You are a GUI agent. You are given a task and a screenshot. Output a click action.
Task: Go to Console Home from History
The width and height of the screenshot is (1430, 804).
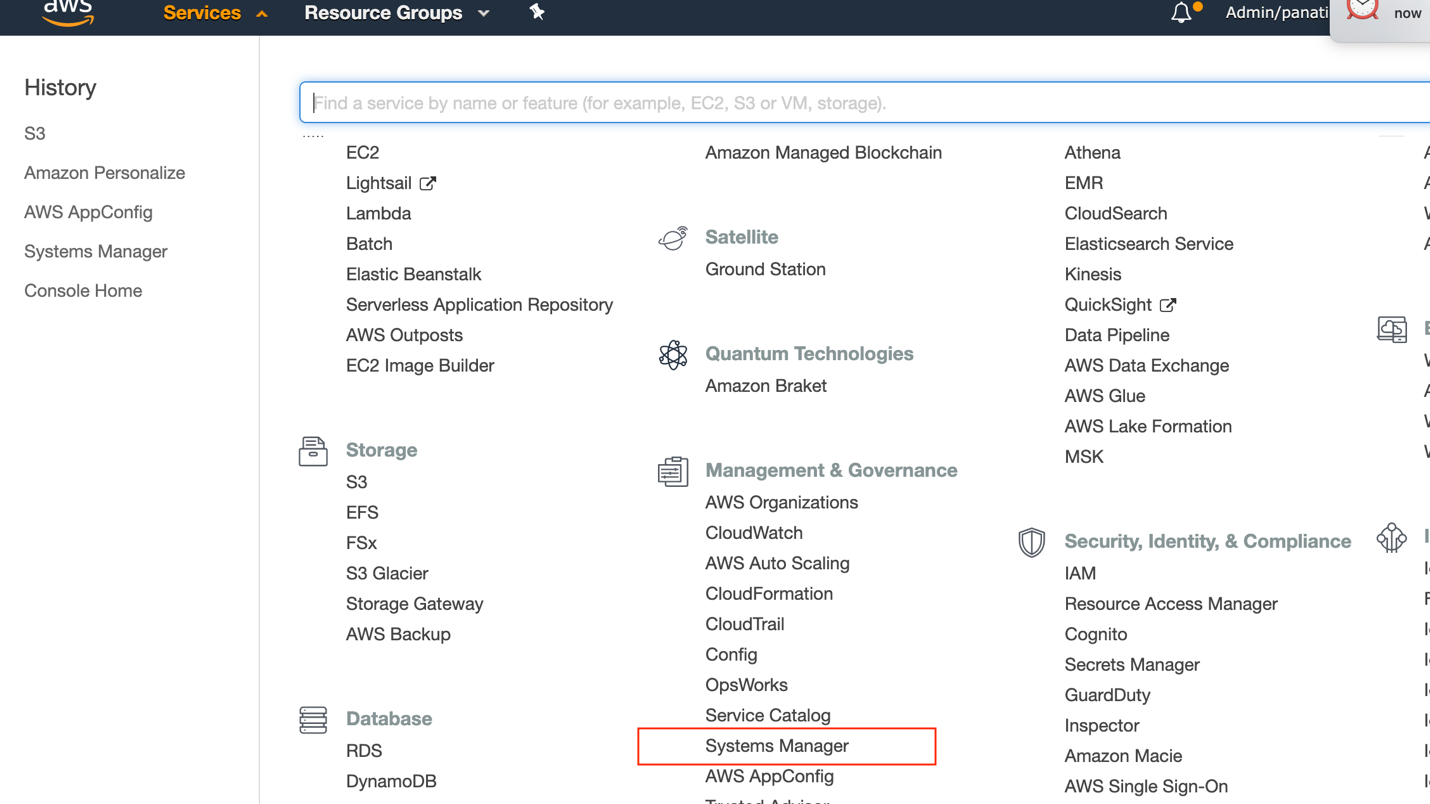coord(83,291)
